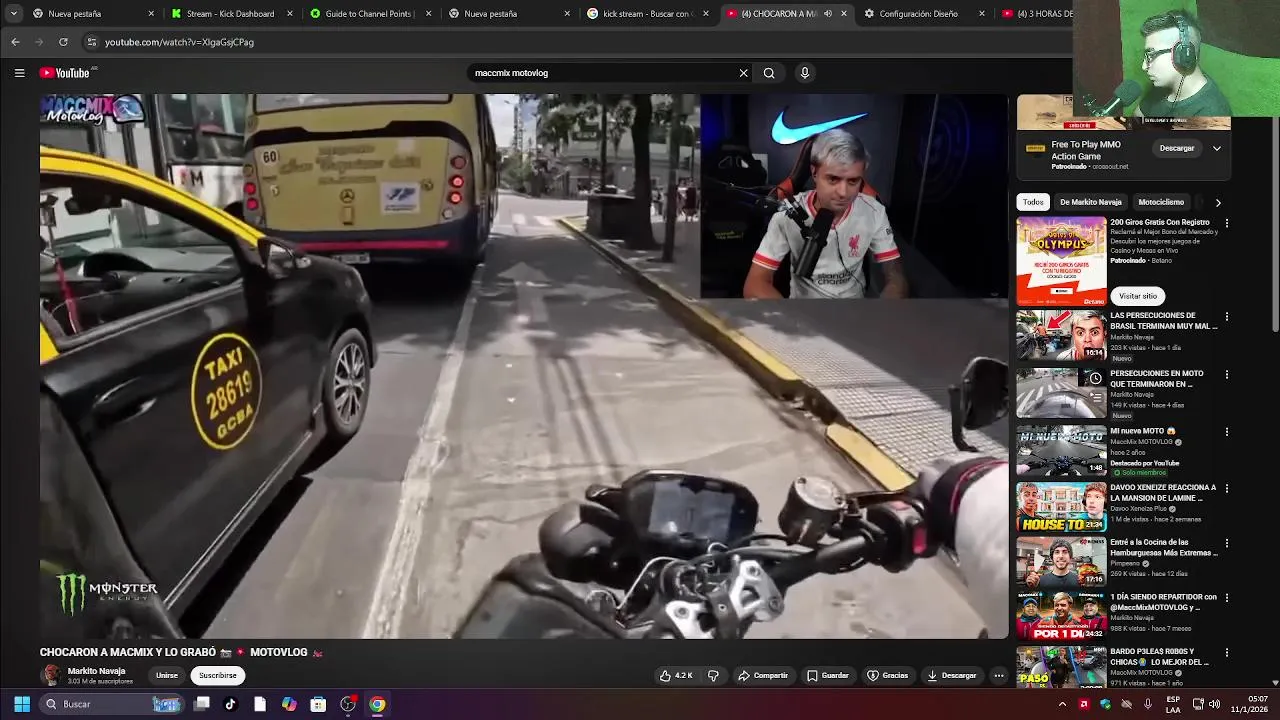The image size is (1280, 720).
Task: Open TikTok from the taskbar
Action: [230, 704]
